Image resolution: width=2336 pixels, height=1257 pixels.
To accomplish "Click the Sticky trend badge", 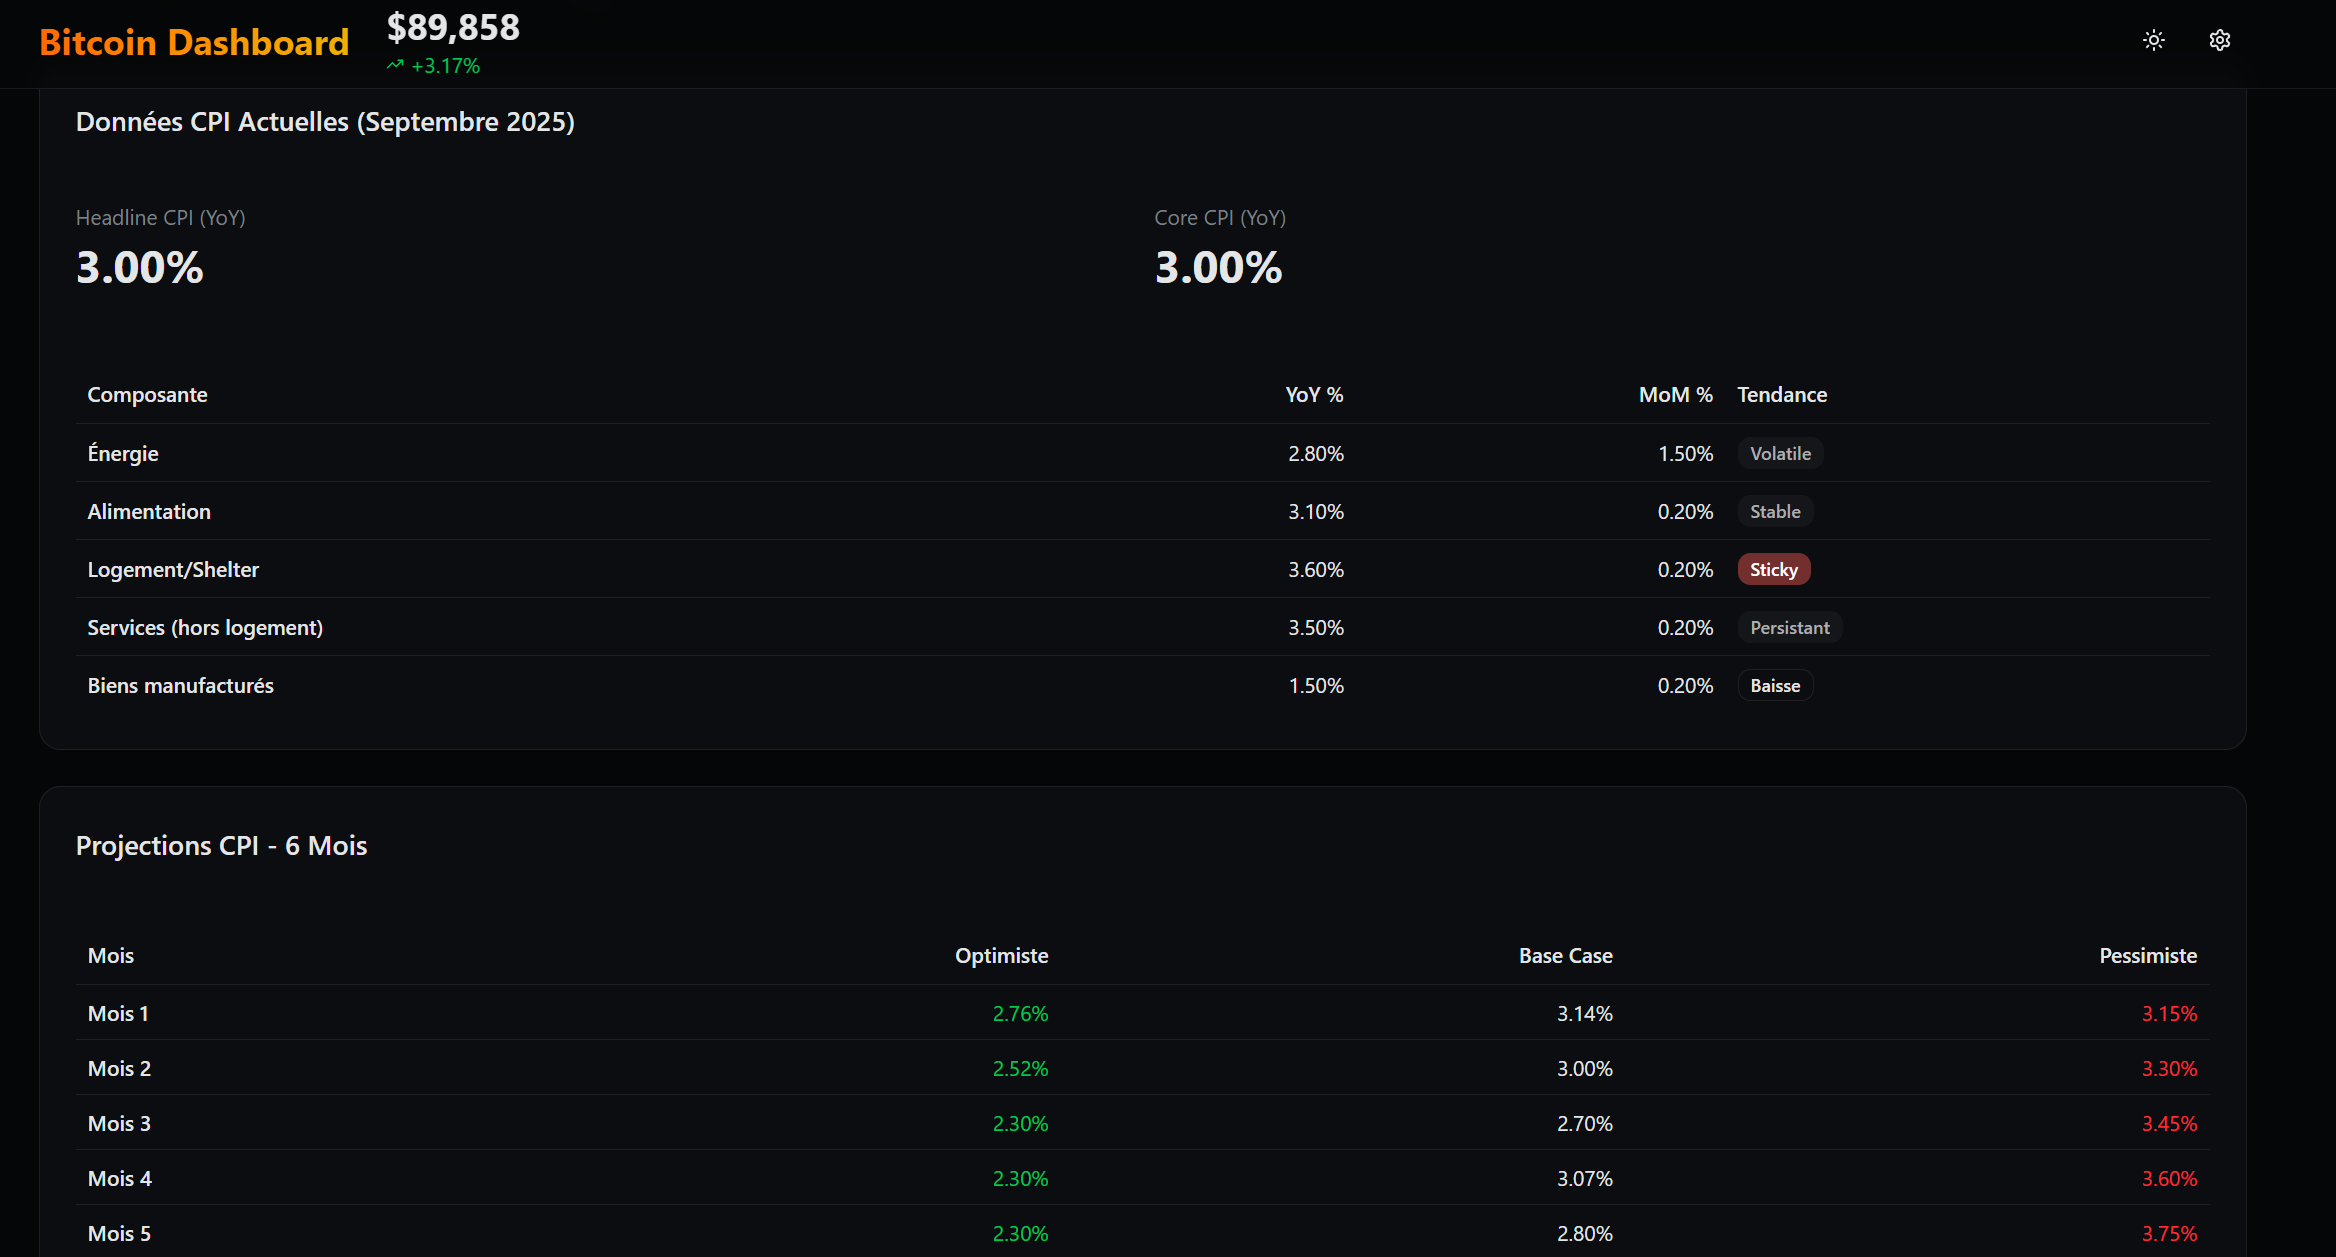I will (1773, 569).
